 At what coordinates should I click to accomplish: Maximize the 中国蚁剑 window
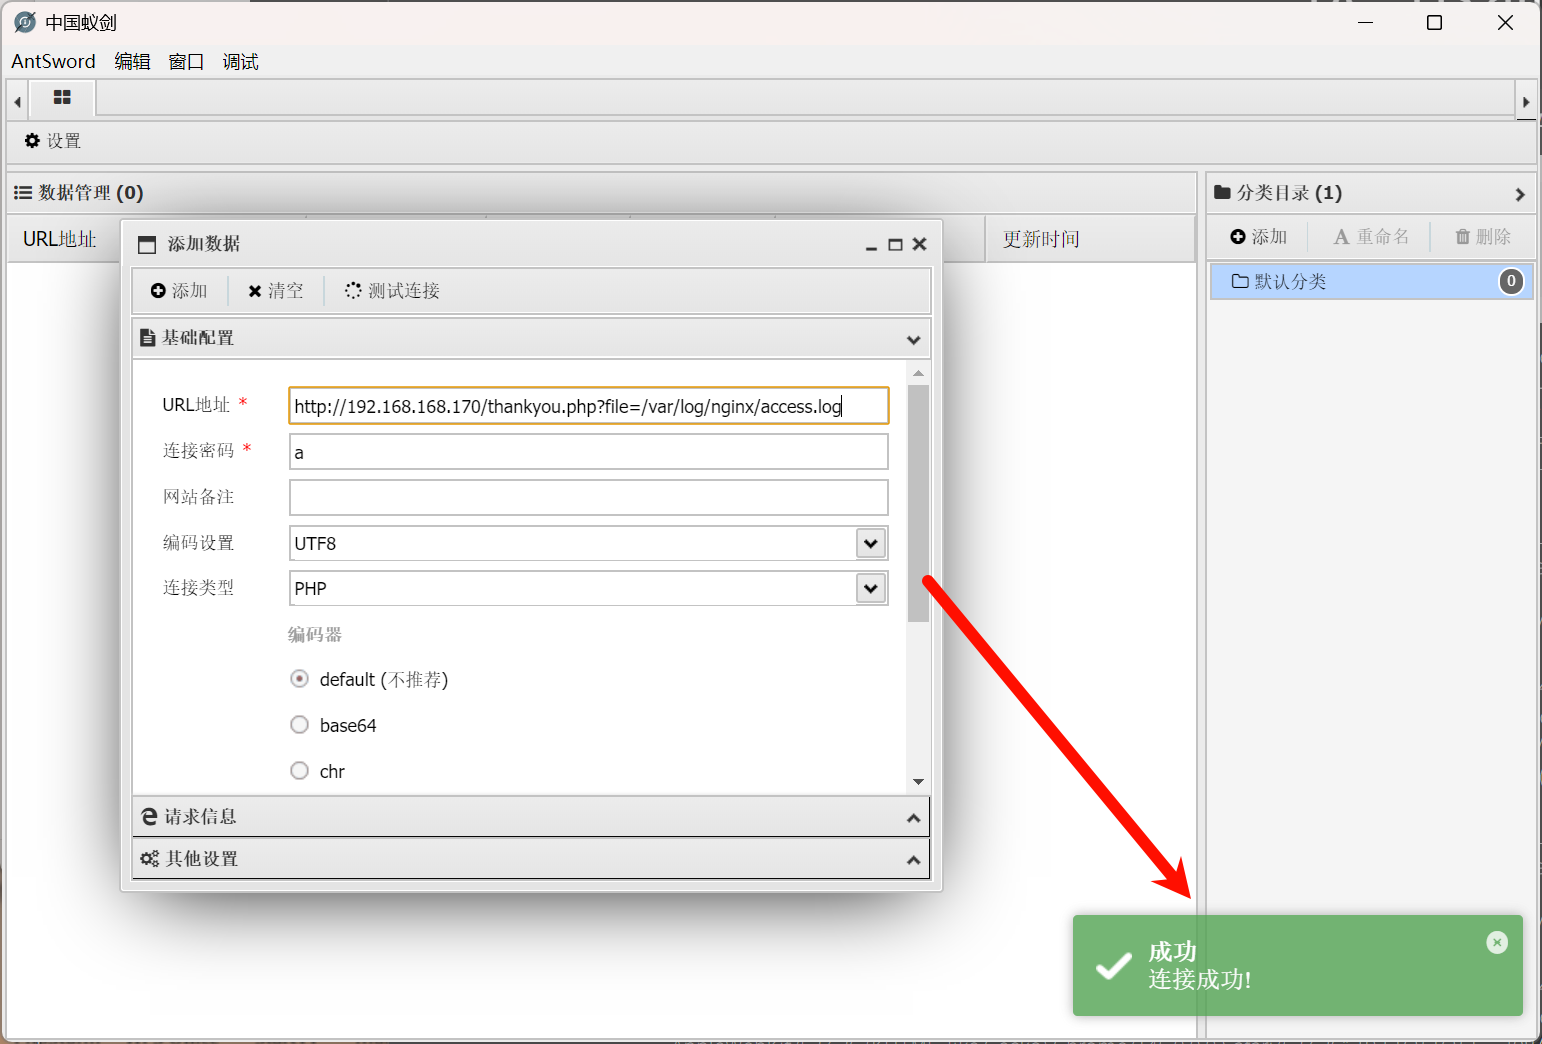pos(1434,22)
